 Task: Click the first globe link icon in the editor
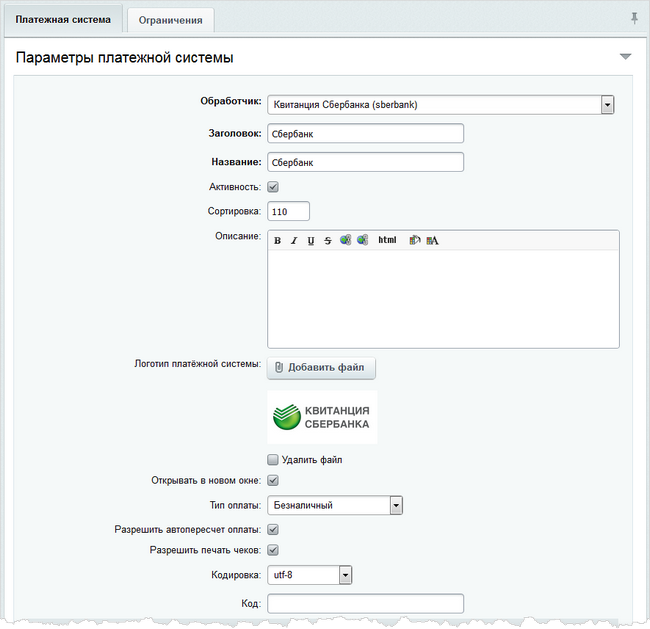pos(345,240)
